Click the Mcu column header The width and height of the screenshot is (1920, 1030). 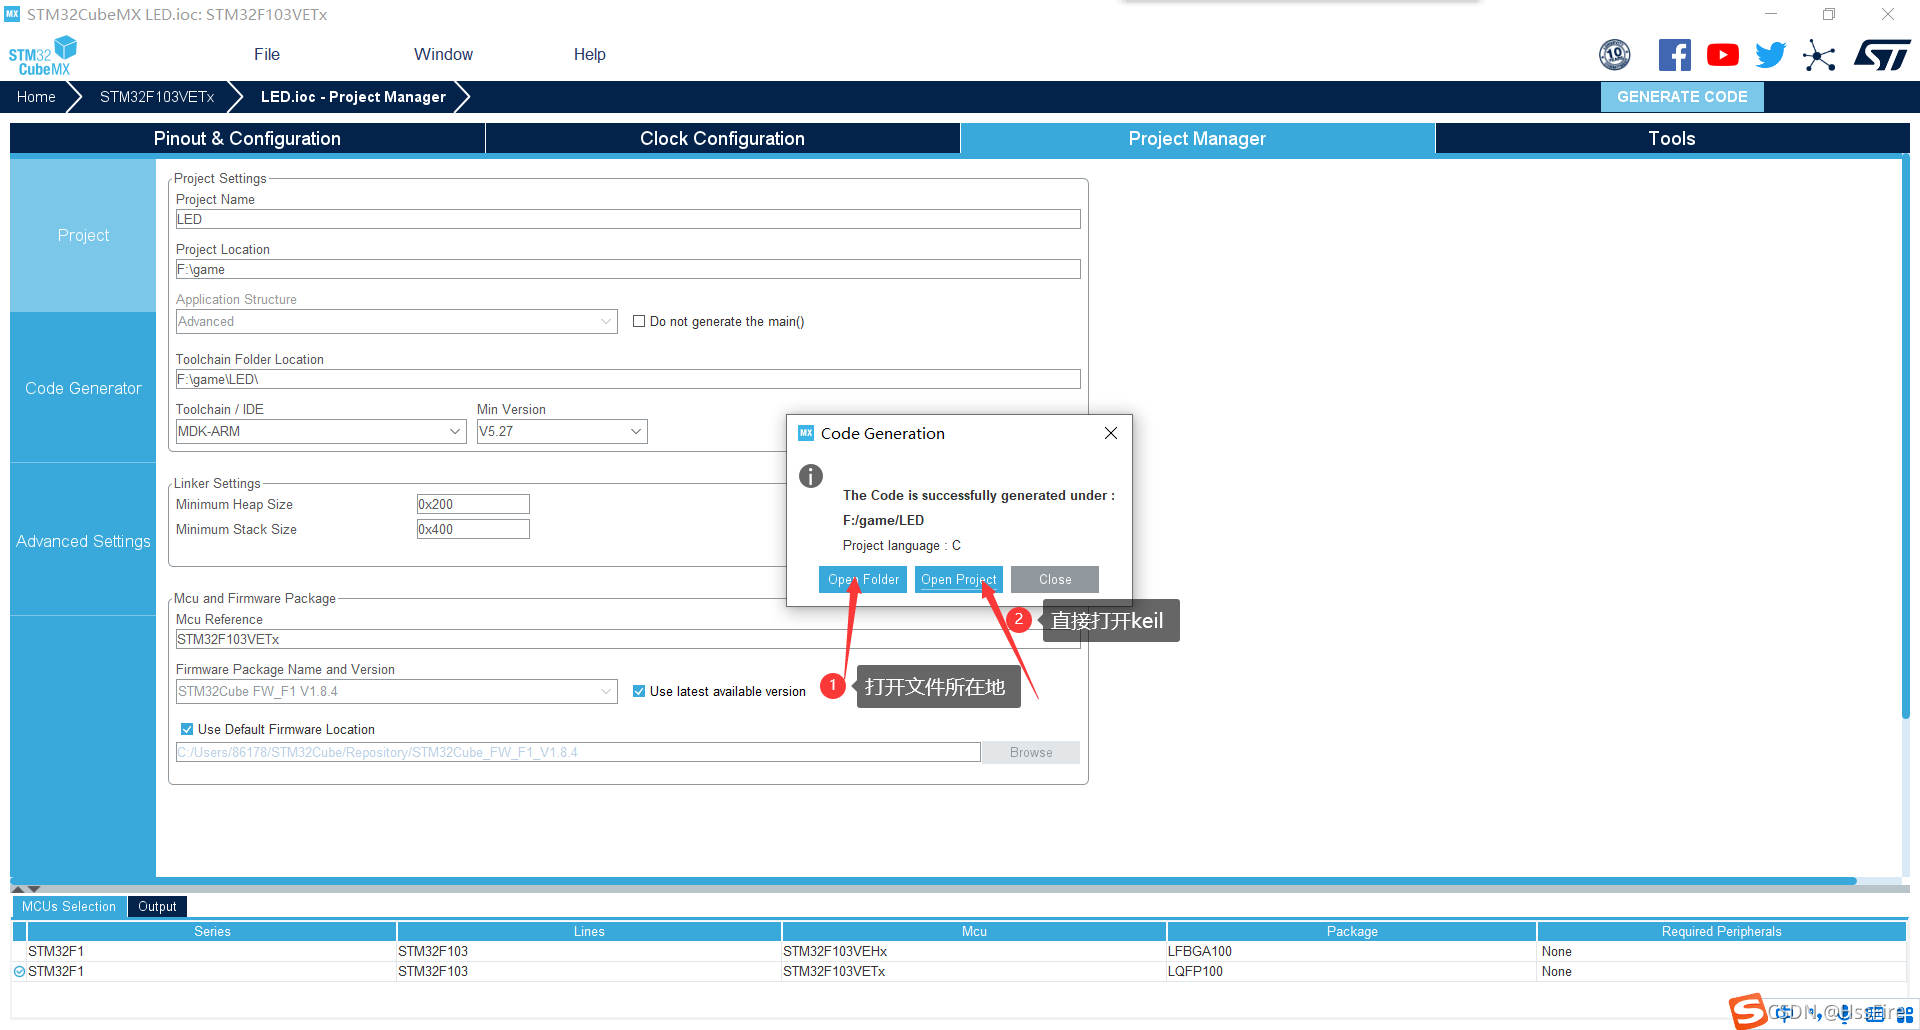coord(974,931)
